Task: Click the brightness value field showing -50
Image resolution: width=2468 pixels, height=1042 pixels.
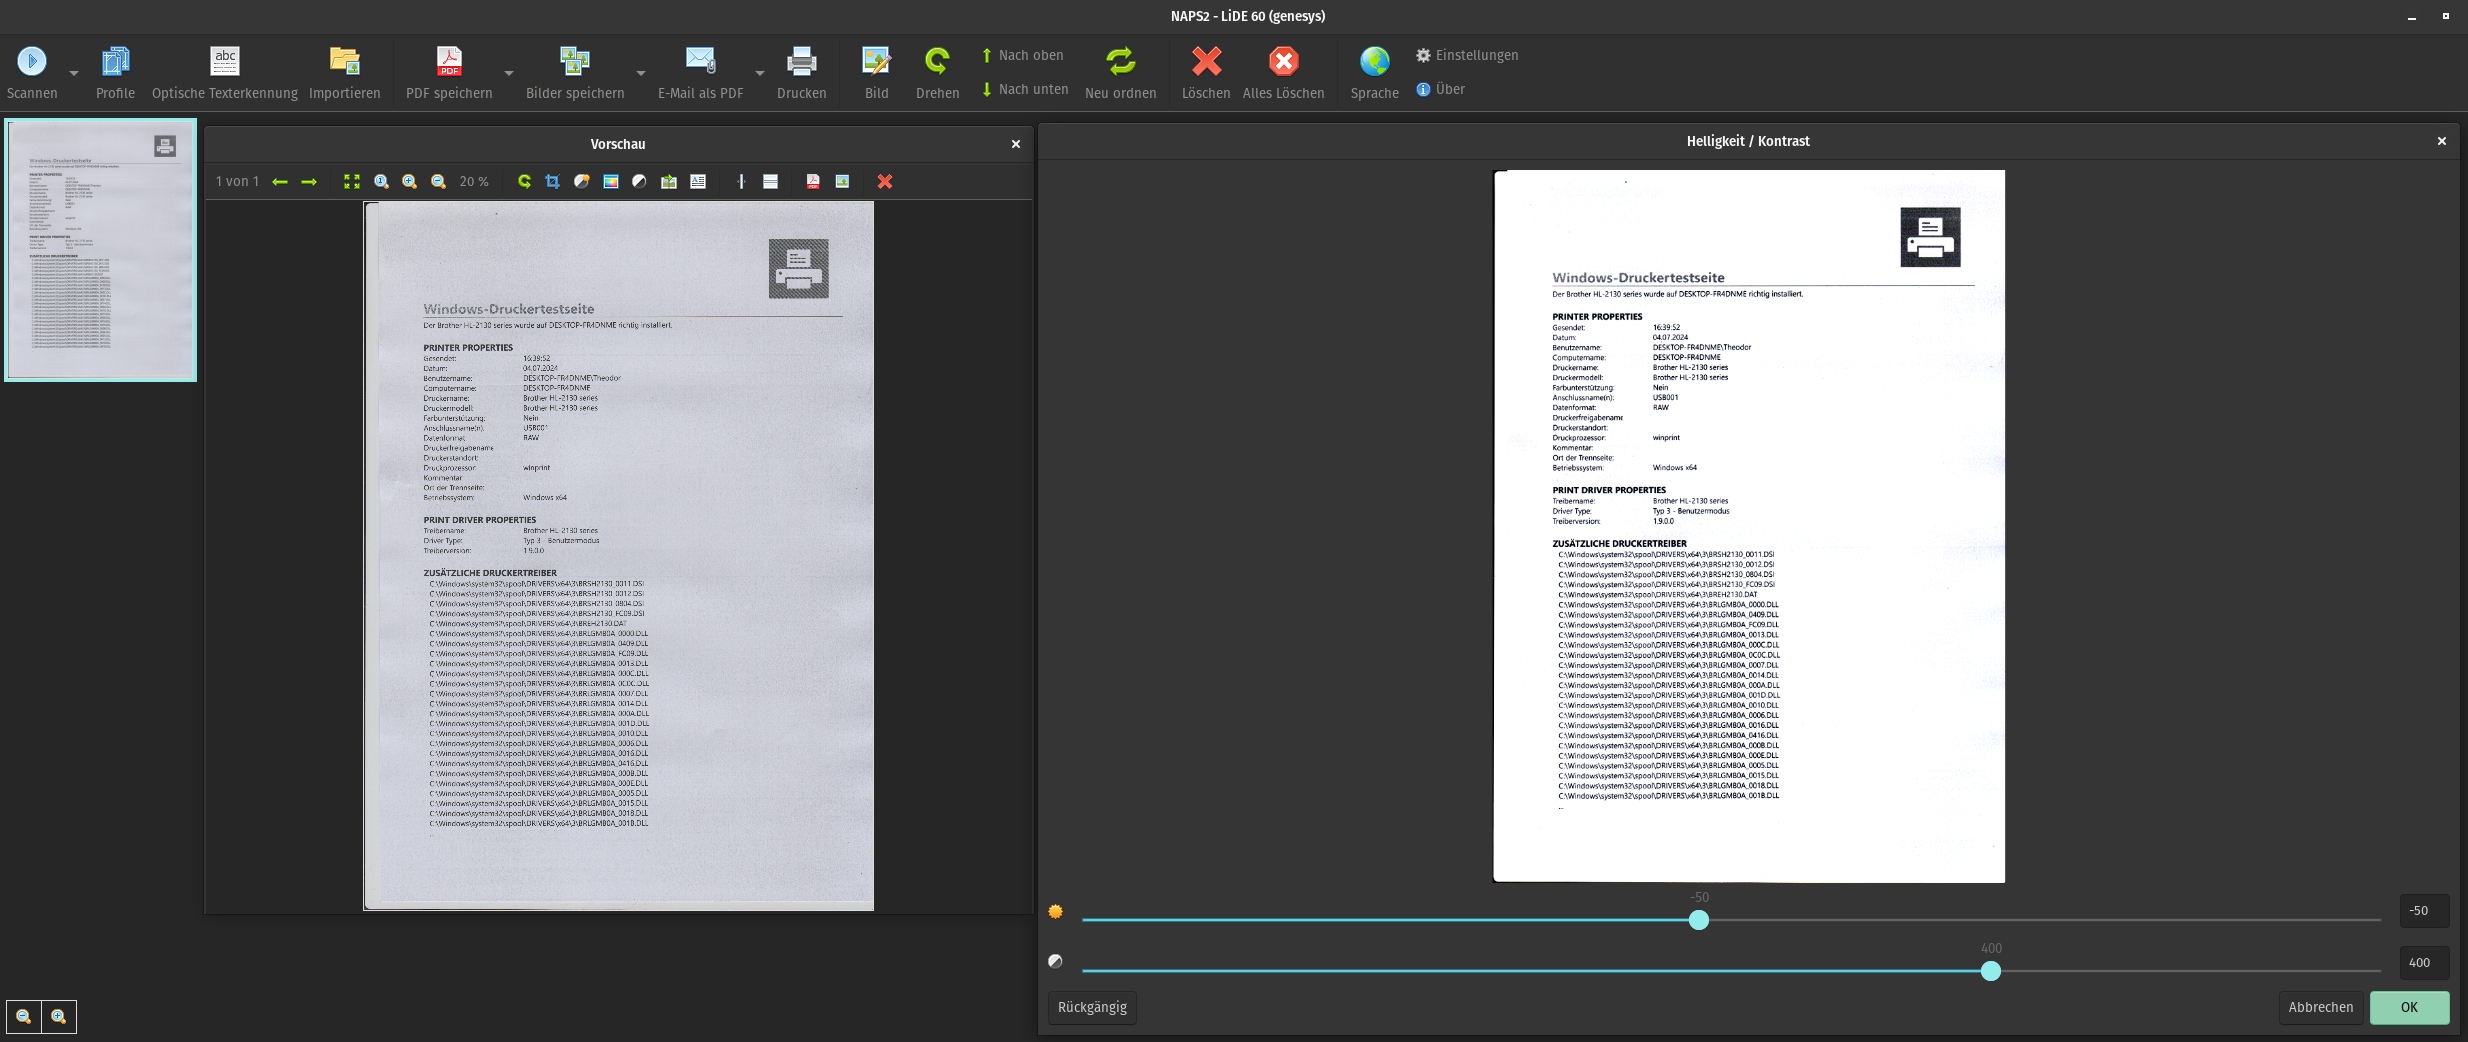Action: coord(2424,911)
